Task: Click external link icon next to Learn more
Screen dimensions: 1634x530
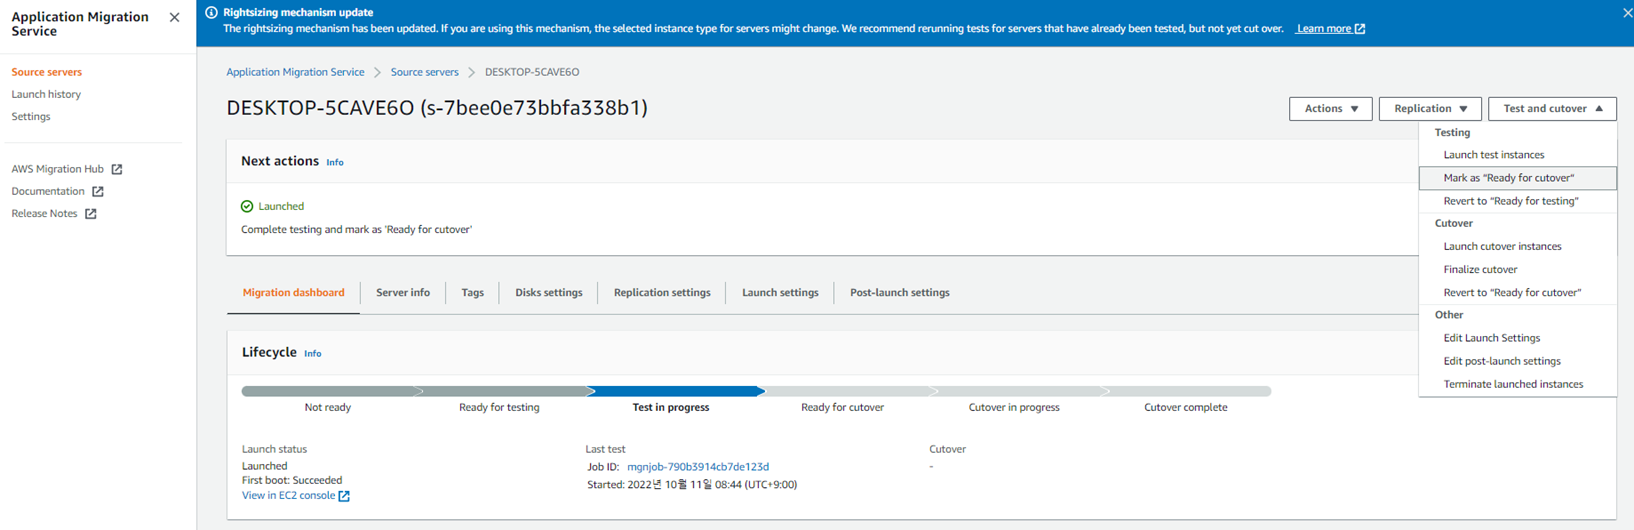Action: (x=1360, y=29)
